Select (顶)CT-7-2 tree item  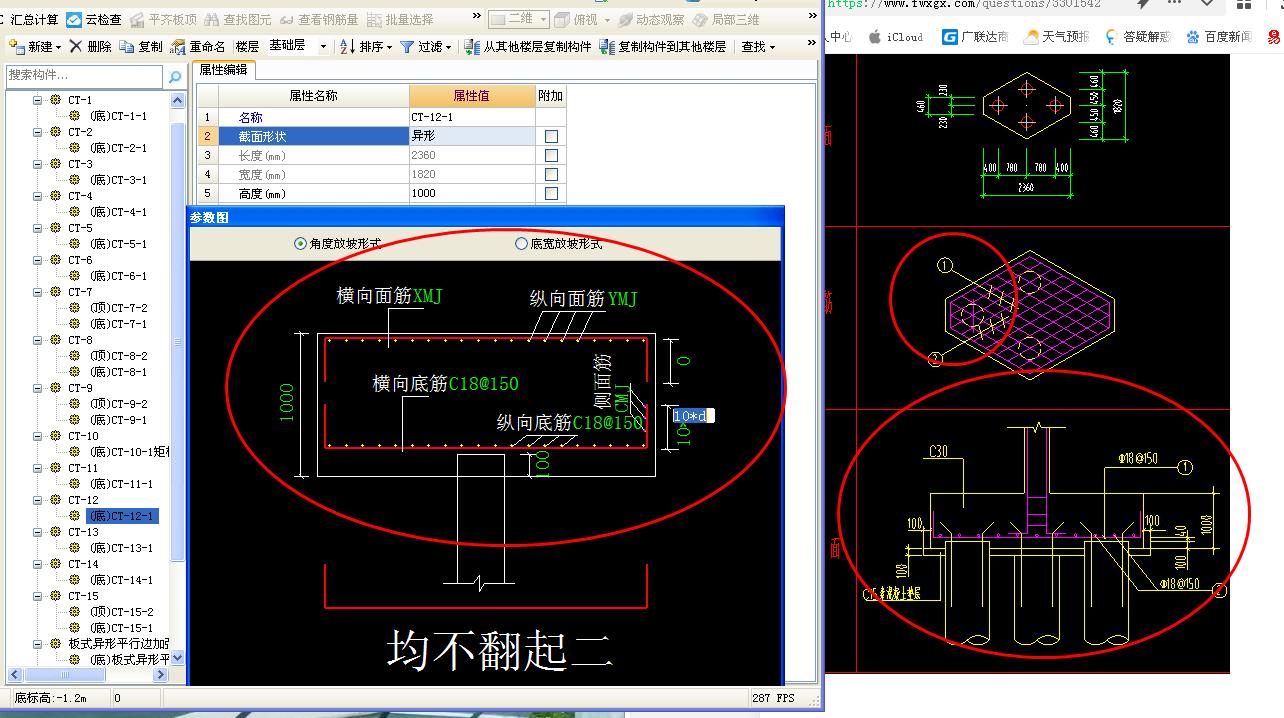(x=118, y=308)
